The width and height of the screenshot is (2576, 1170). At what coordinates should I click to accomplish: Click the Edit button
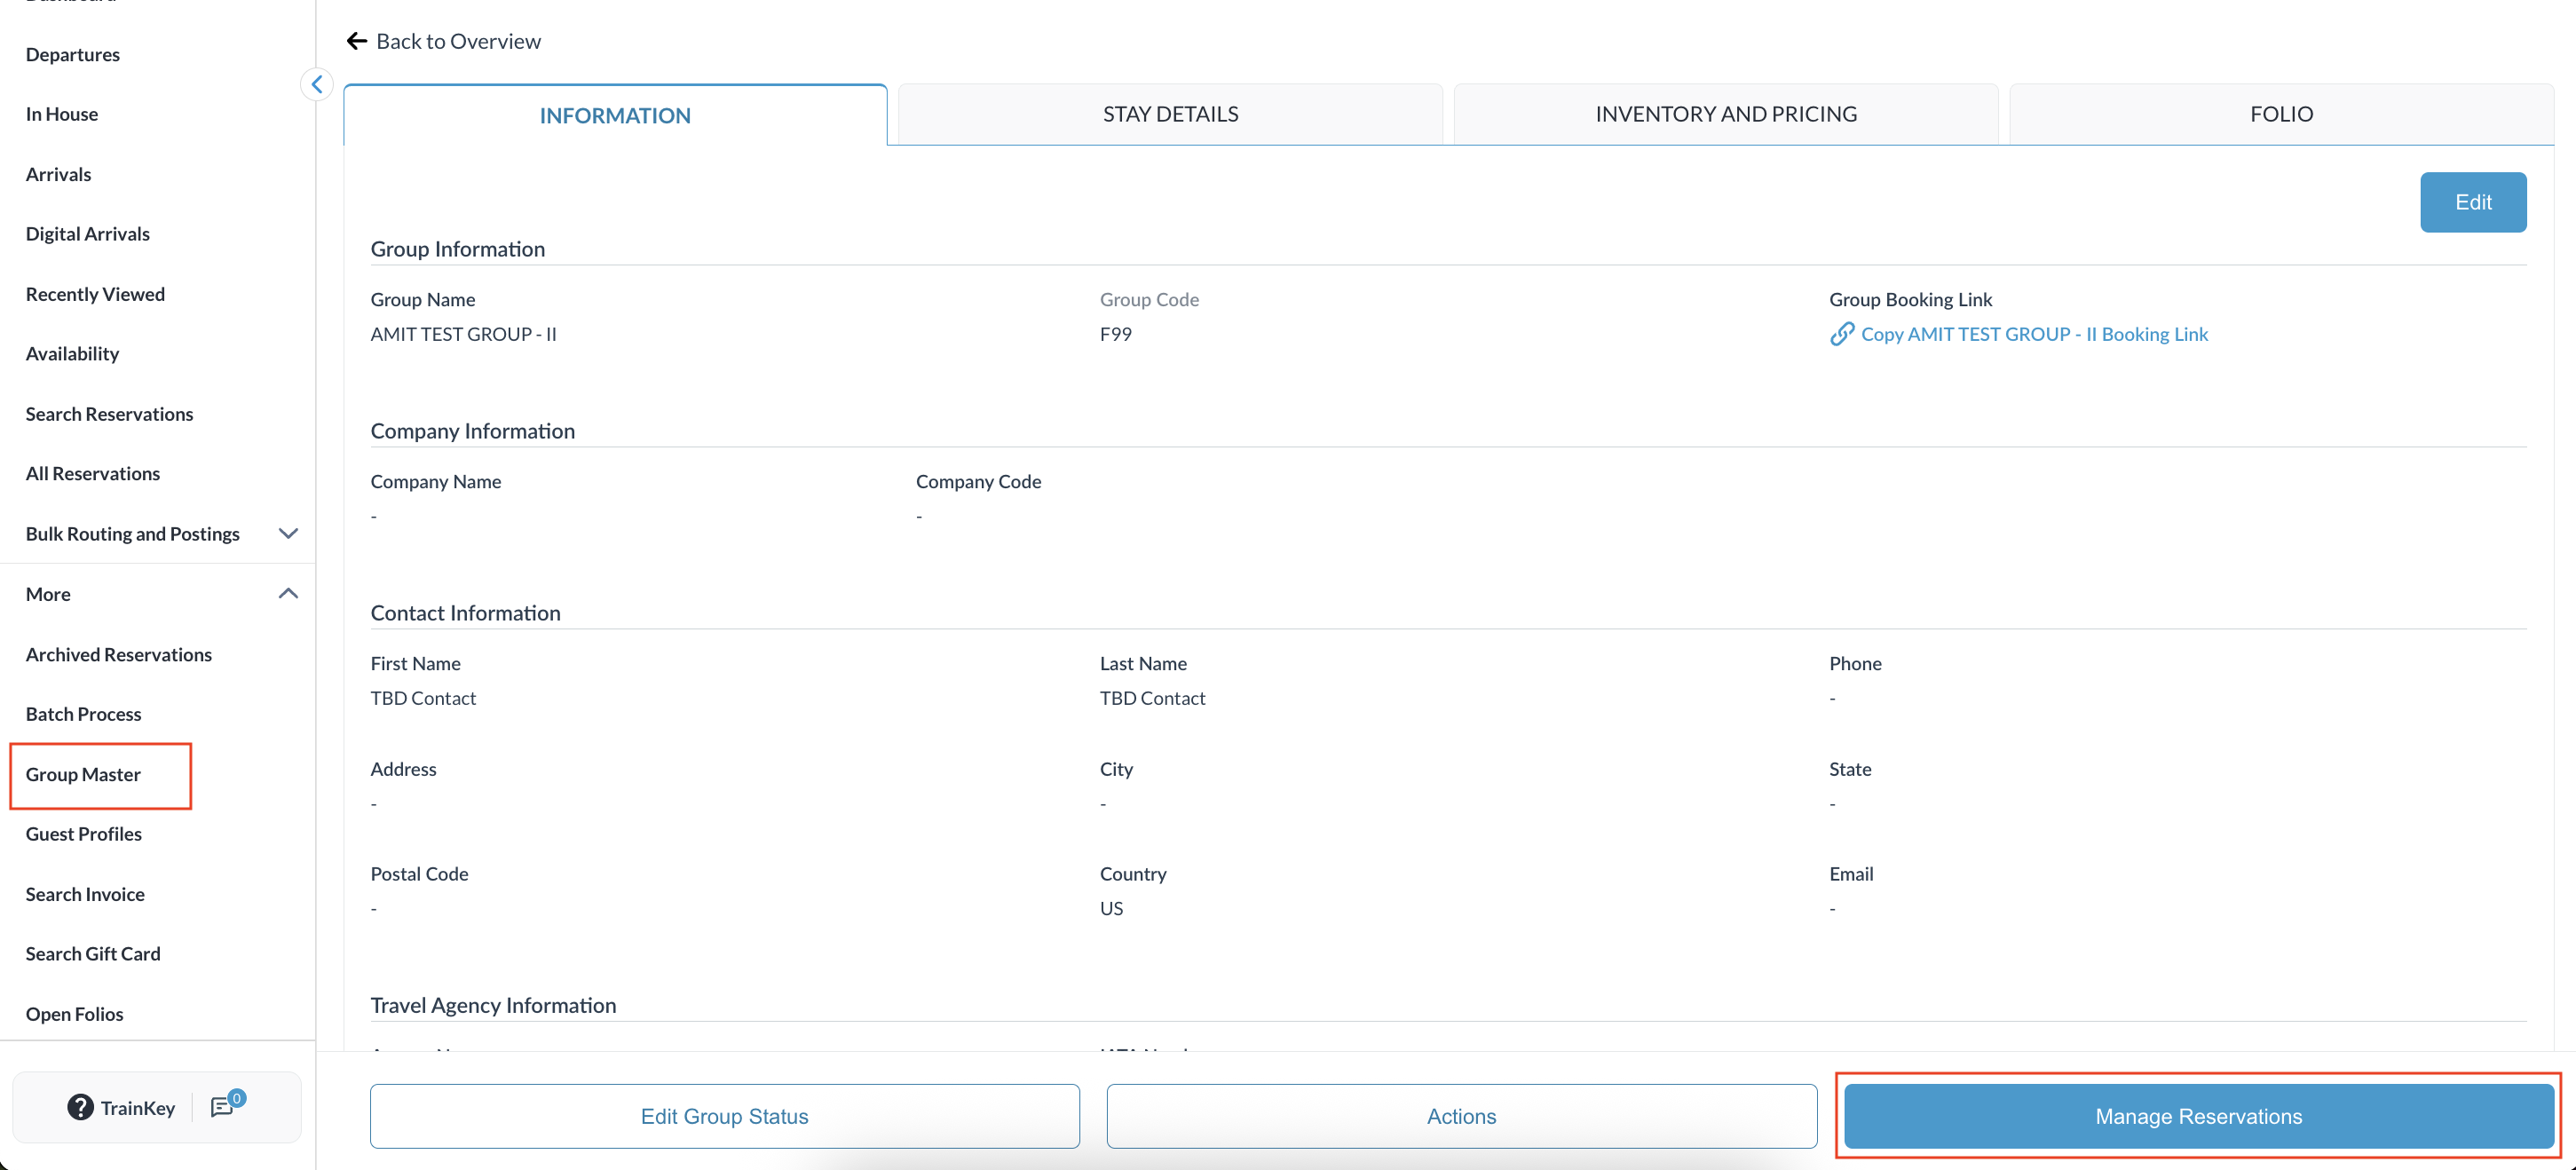[2473, 202]
